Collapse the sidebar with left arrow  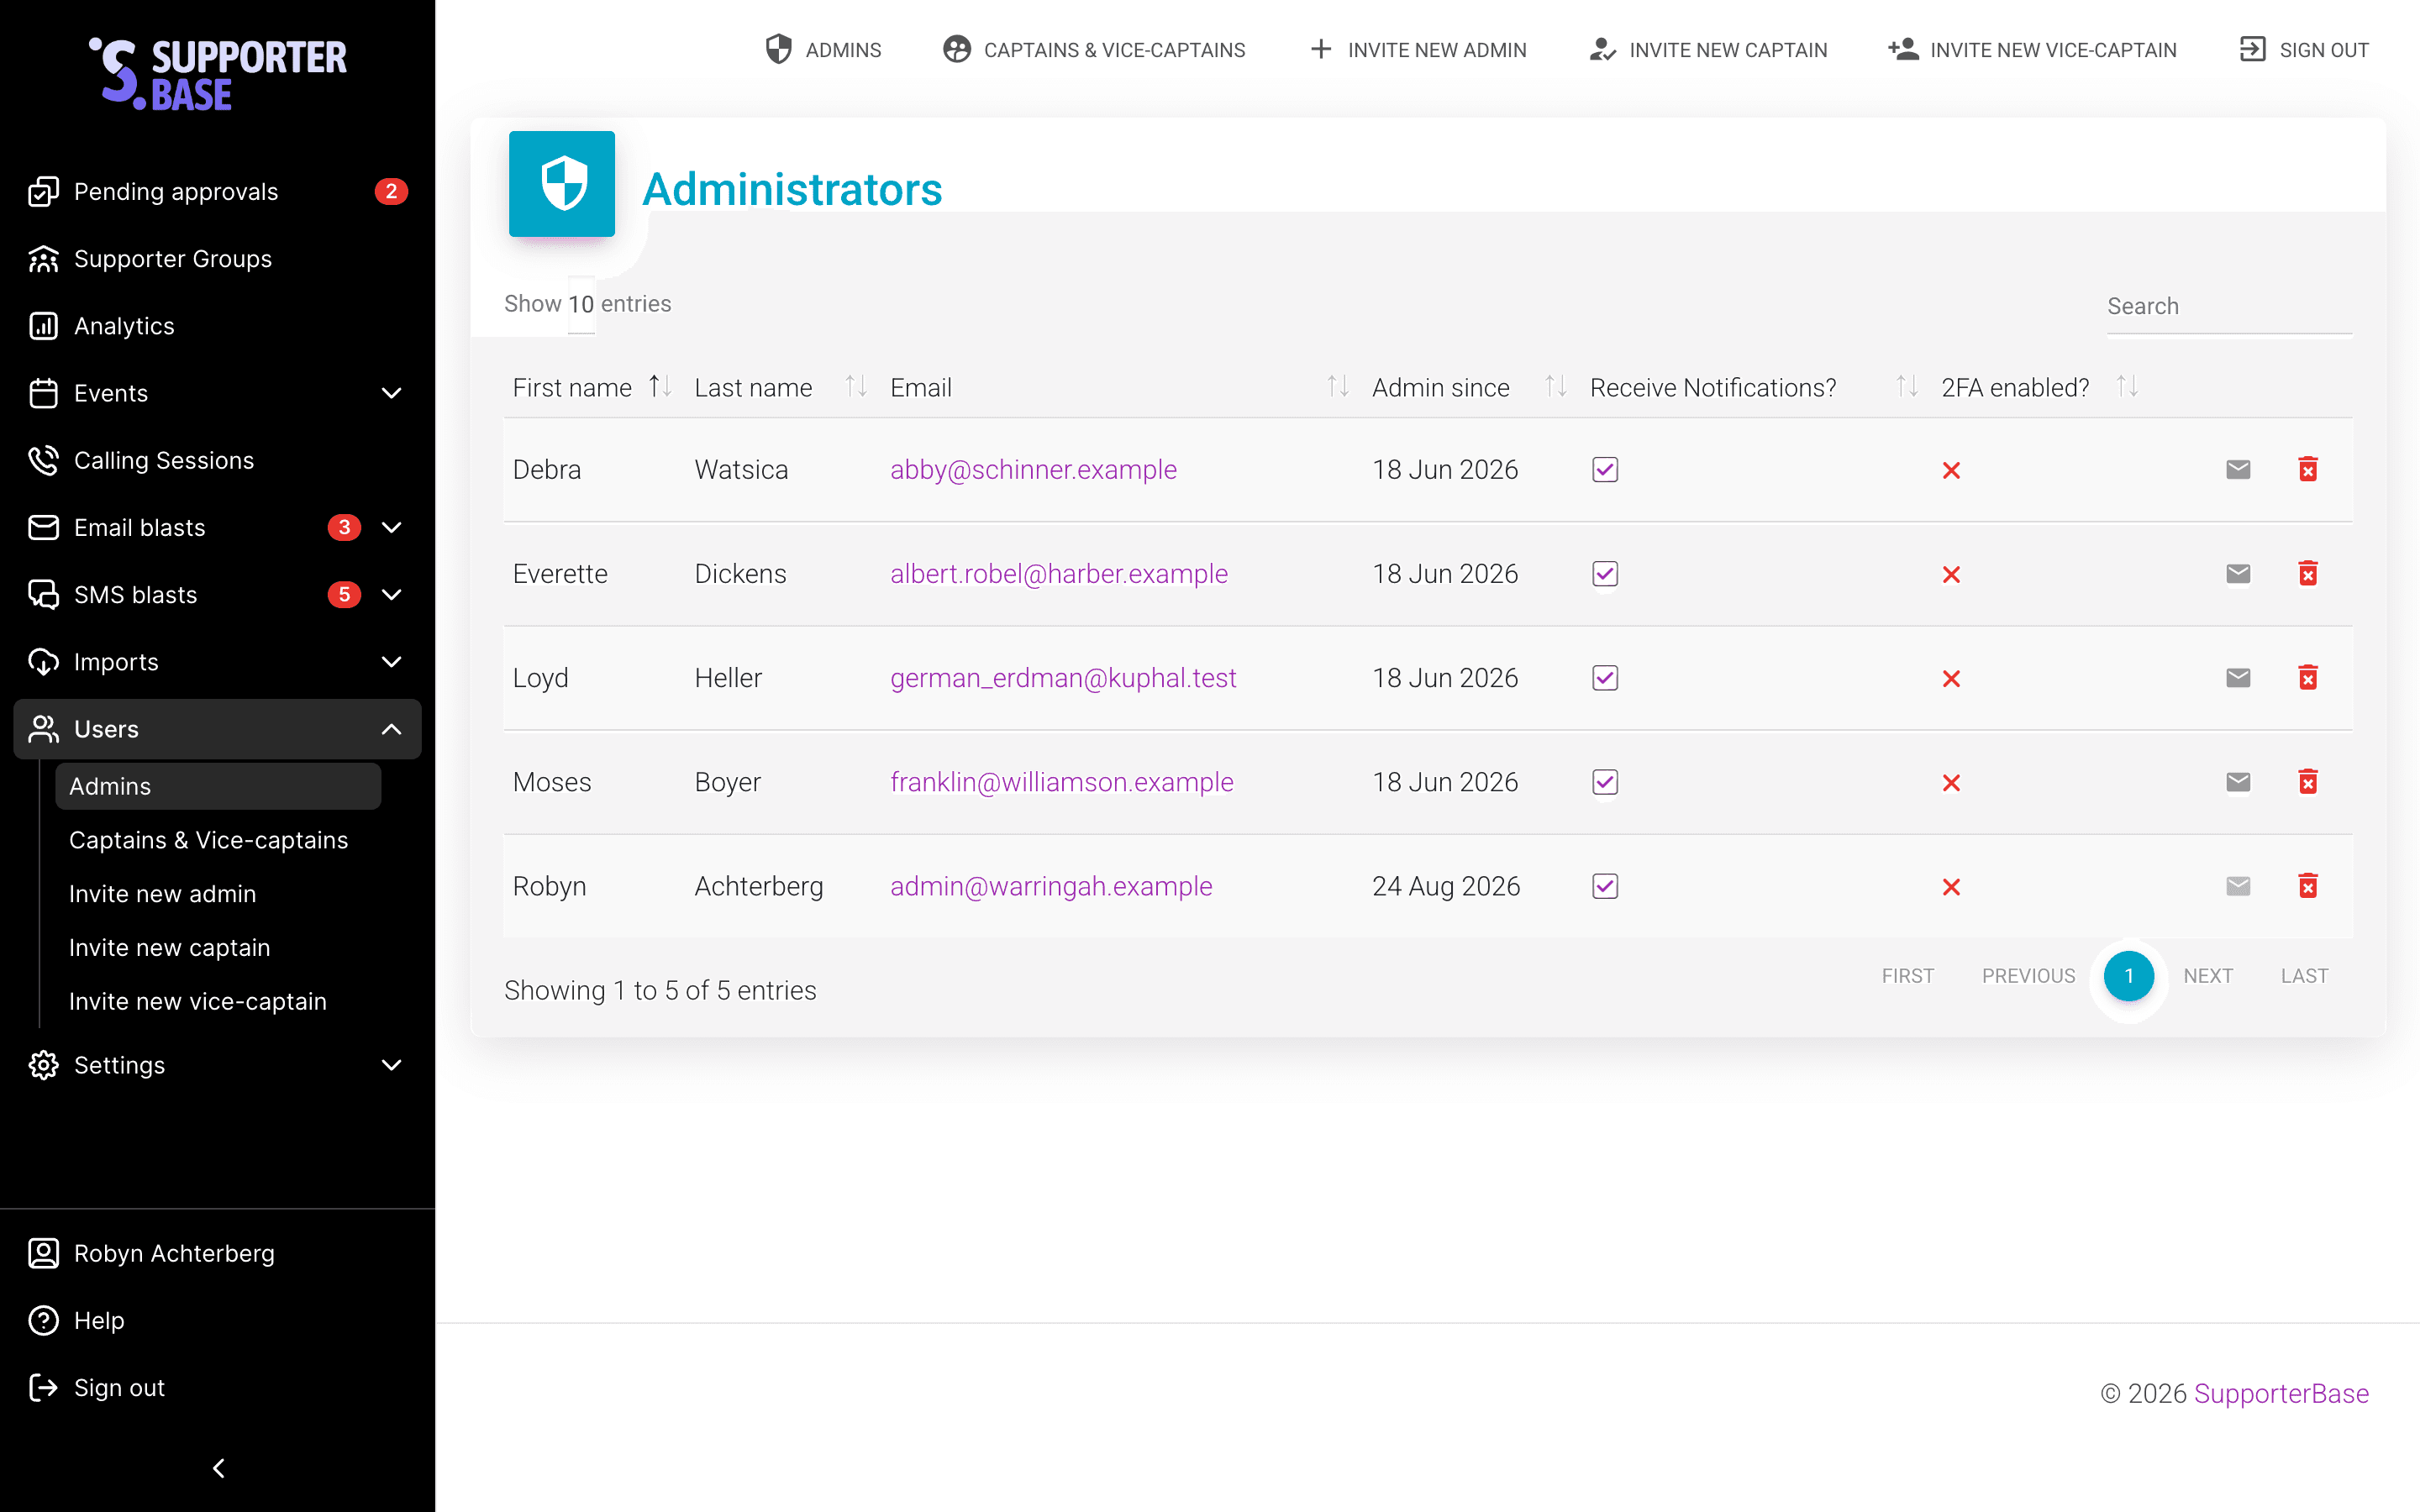pos(218,1467)
